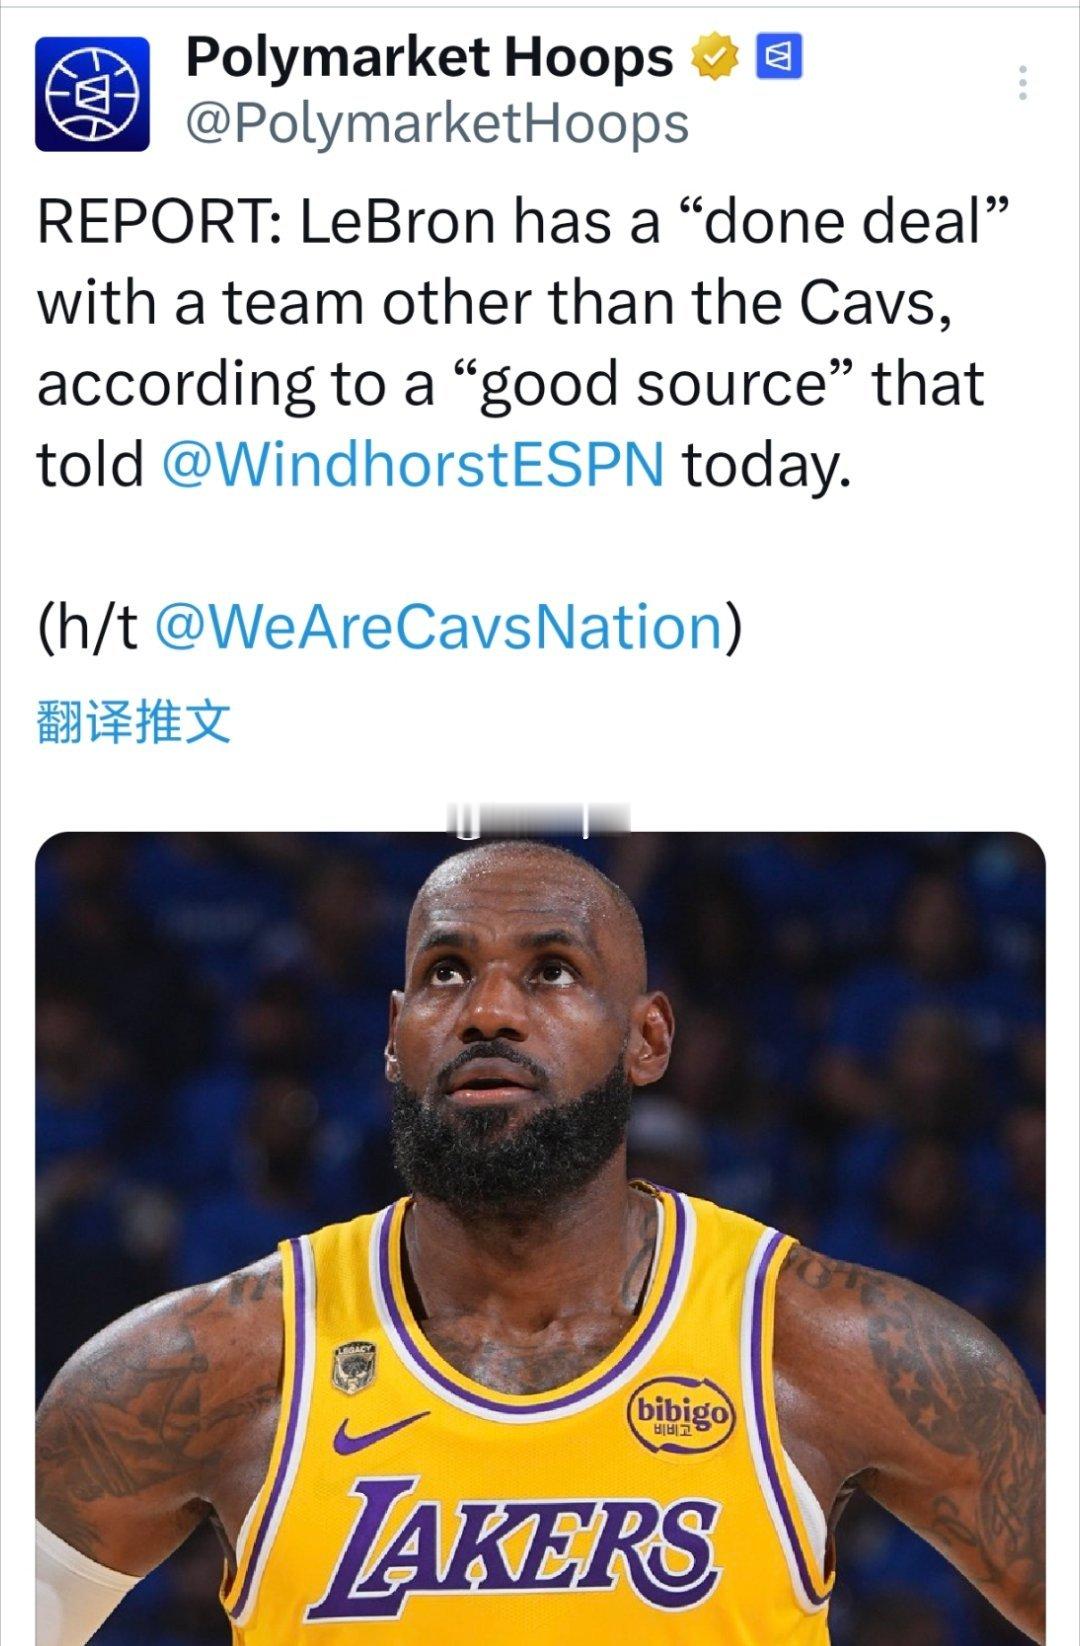The height and width of the screenshot is (1646, 1080).
Task: Click the gold verified checkmark badge
Action: point(715,58)
